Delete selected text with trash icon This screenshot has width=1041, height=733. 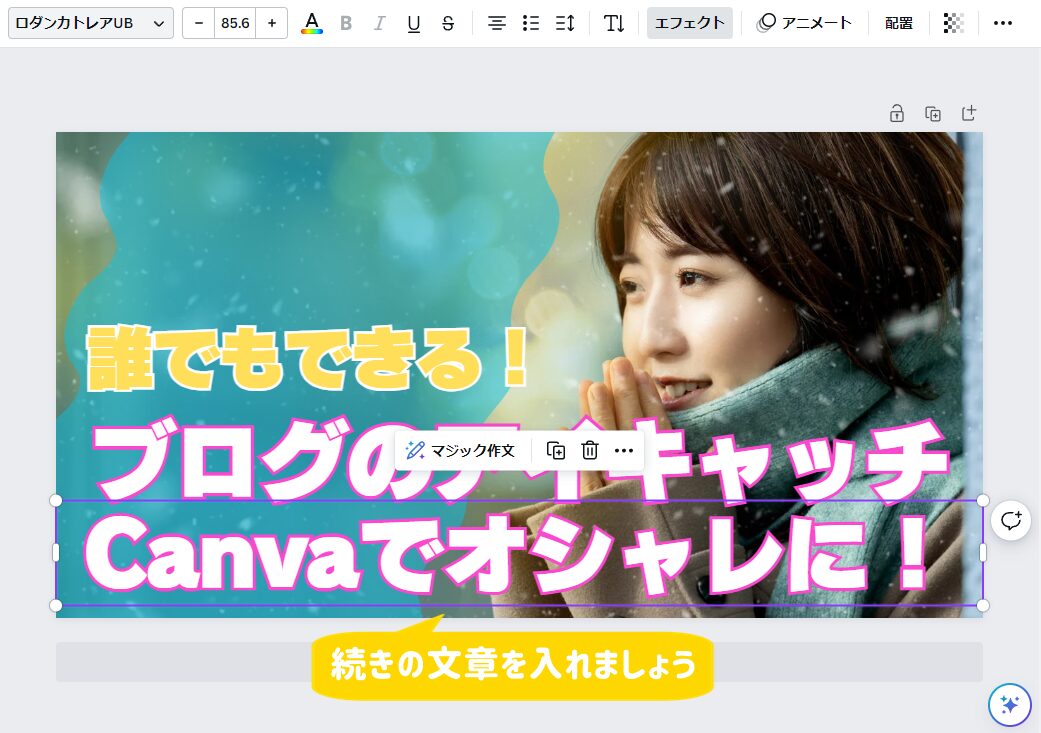(x=590, y=451)
